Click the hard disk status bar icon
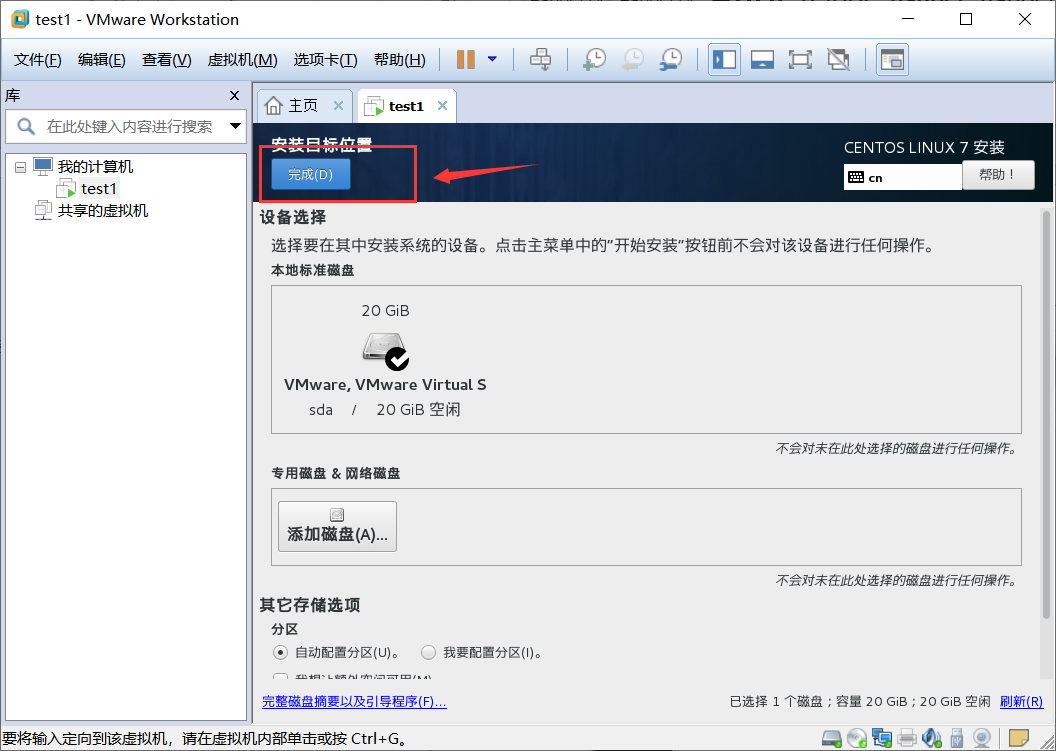The image size is (1056, 751). click(832, 739)
